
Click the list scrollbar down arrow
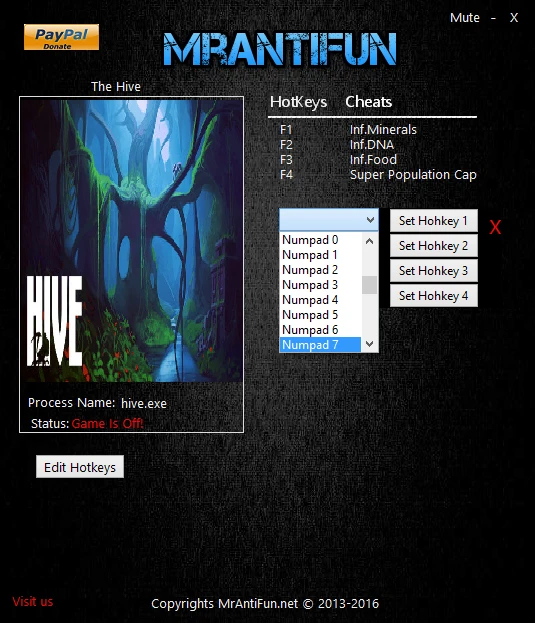[x=369, y=344]
